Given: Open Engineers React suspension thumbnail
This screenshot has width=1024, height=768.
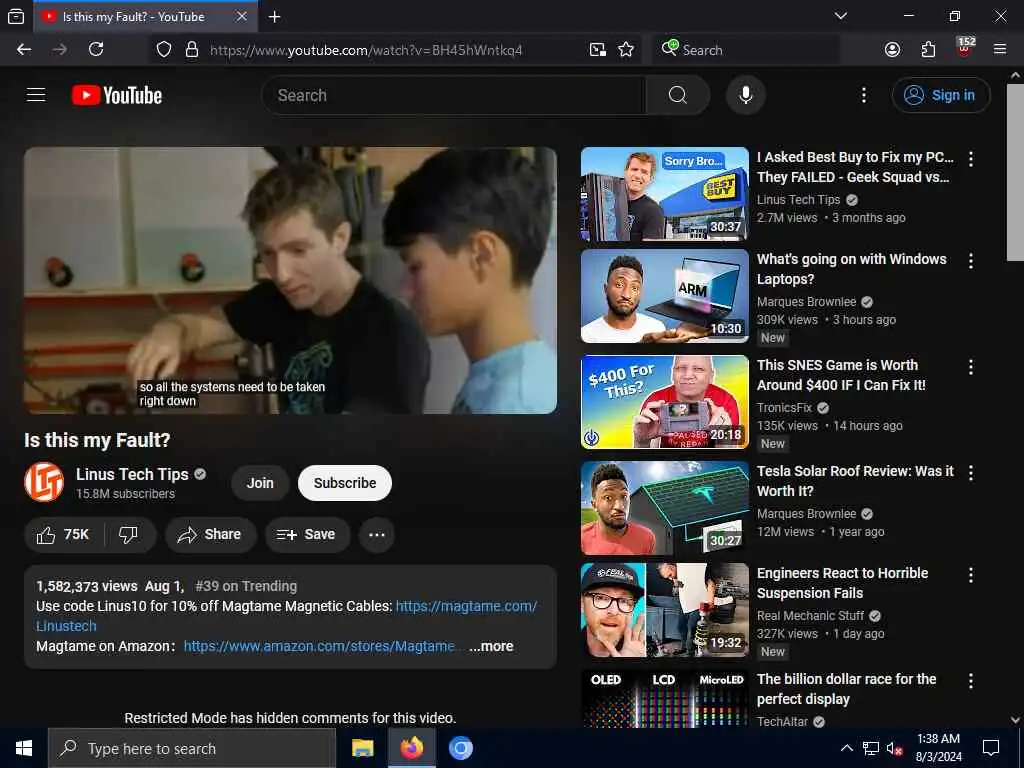Looking at the screenshot, I should pos(665,610).
